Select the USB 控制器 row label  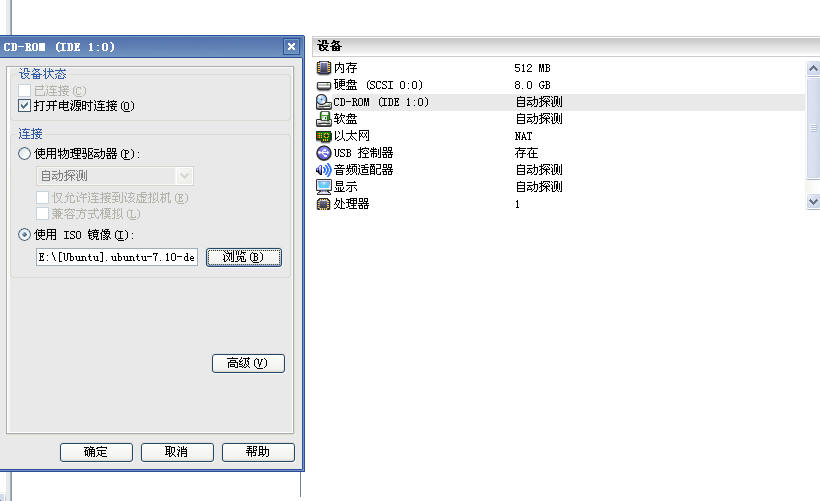363,153
